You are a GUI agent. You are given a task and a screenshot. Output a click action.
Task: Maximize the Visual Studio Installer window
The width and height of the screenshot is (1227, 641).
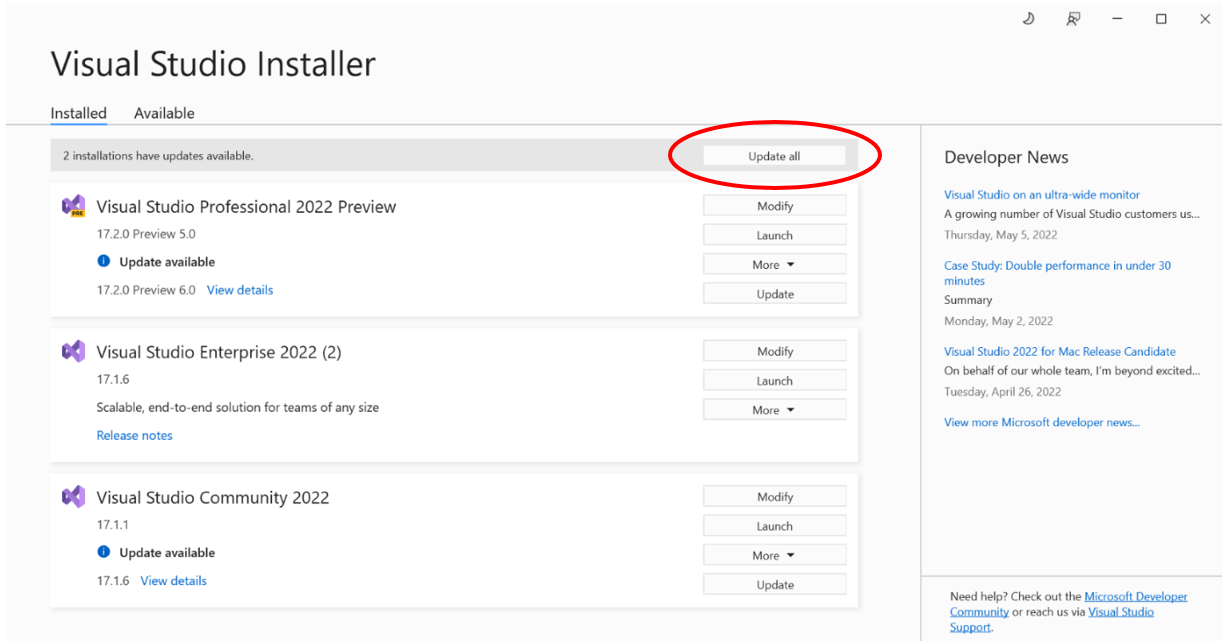click(x=1161, y=19)
